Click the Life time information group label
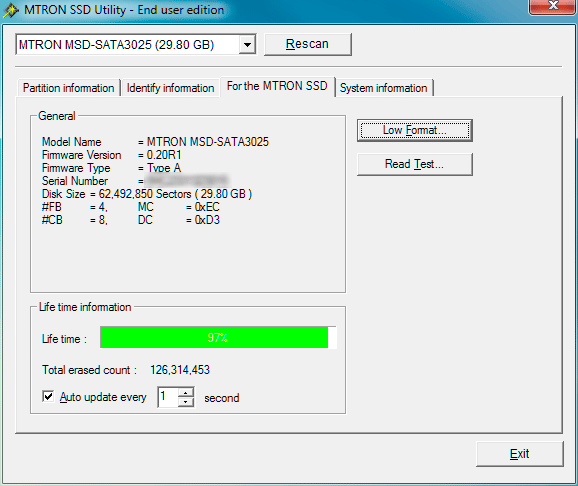Image resolution: width=578 pixels, height=486 pixels. tap(85, 307)
